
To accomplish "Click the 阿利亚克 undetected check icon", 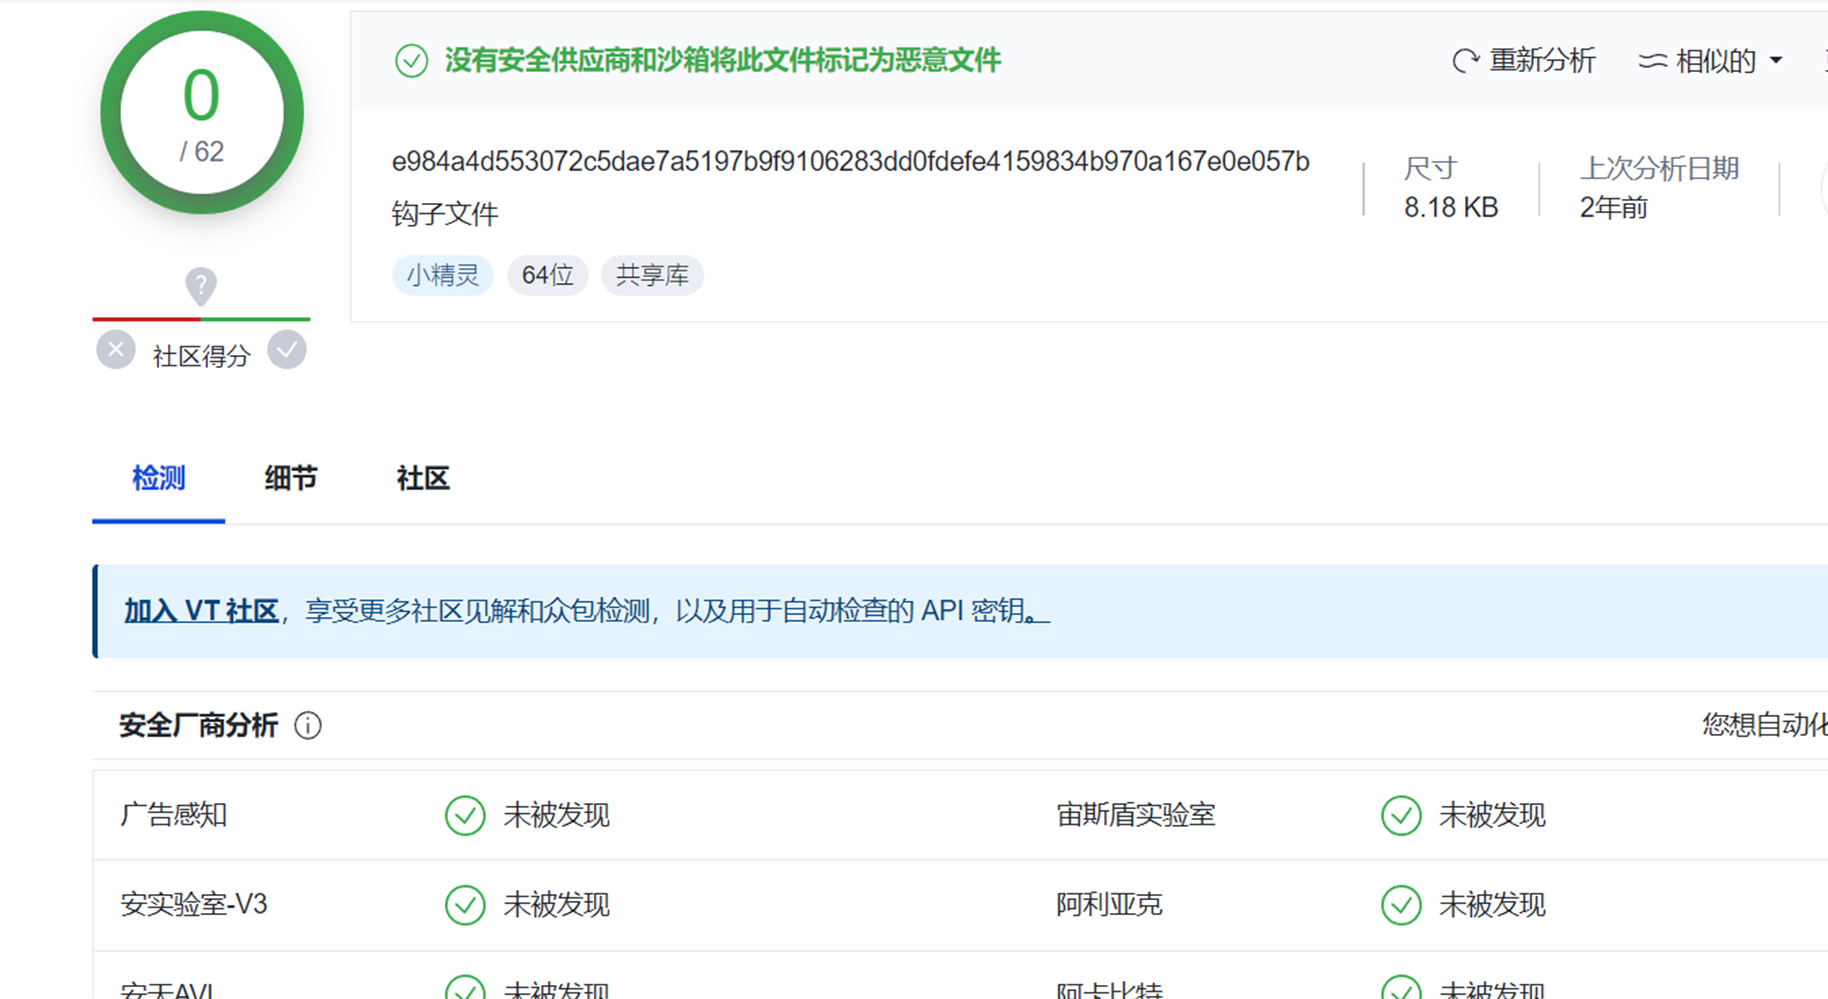I will point(1401,905).
